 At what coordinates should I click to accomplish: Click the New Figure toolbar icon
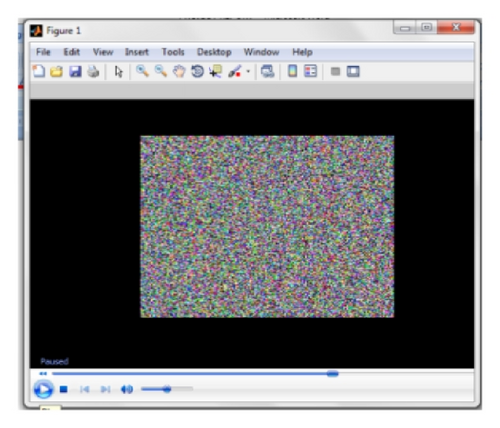tap(39, 71)
